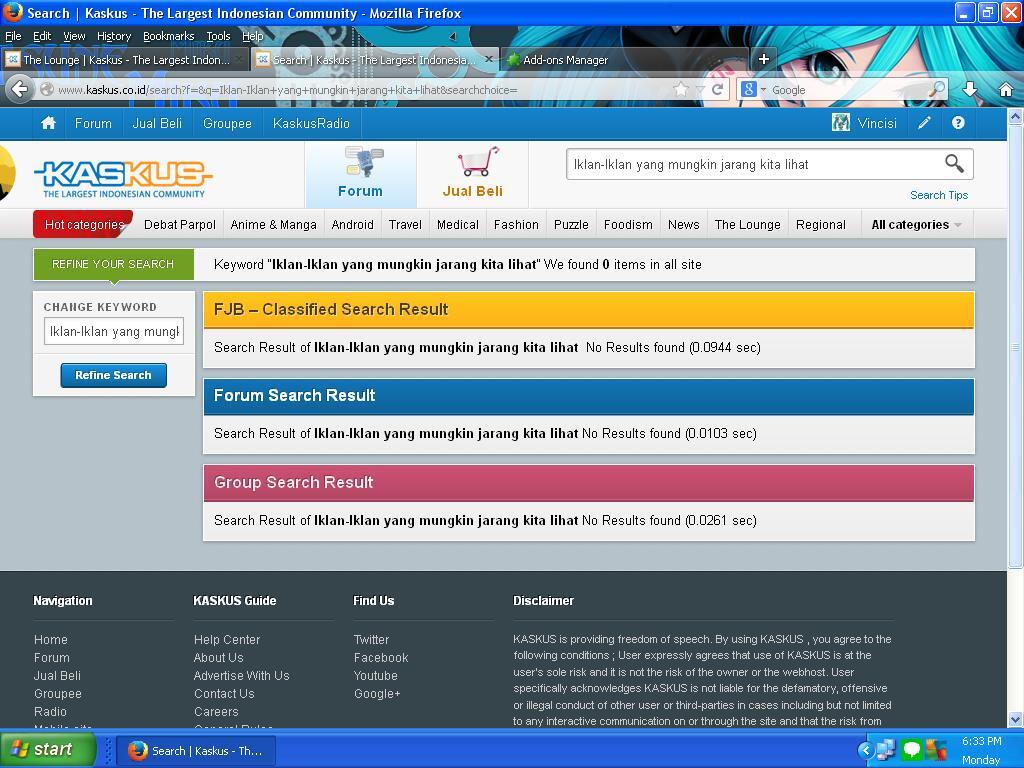Click the Google search engine icon
The width and height of the screenshot is (1024, 768).
tap(749, 89)
